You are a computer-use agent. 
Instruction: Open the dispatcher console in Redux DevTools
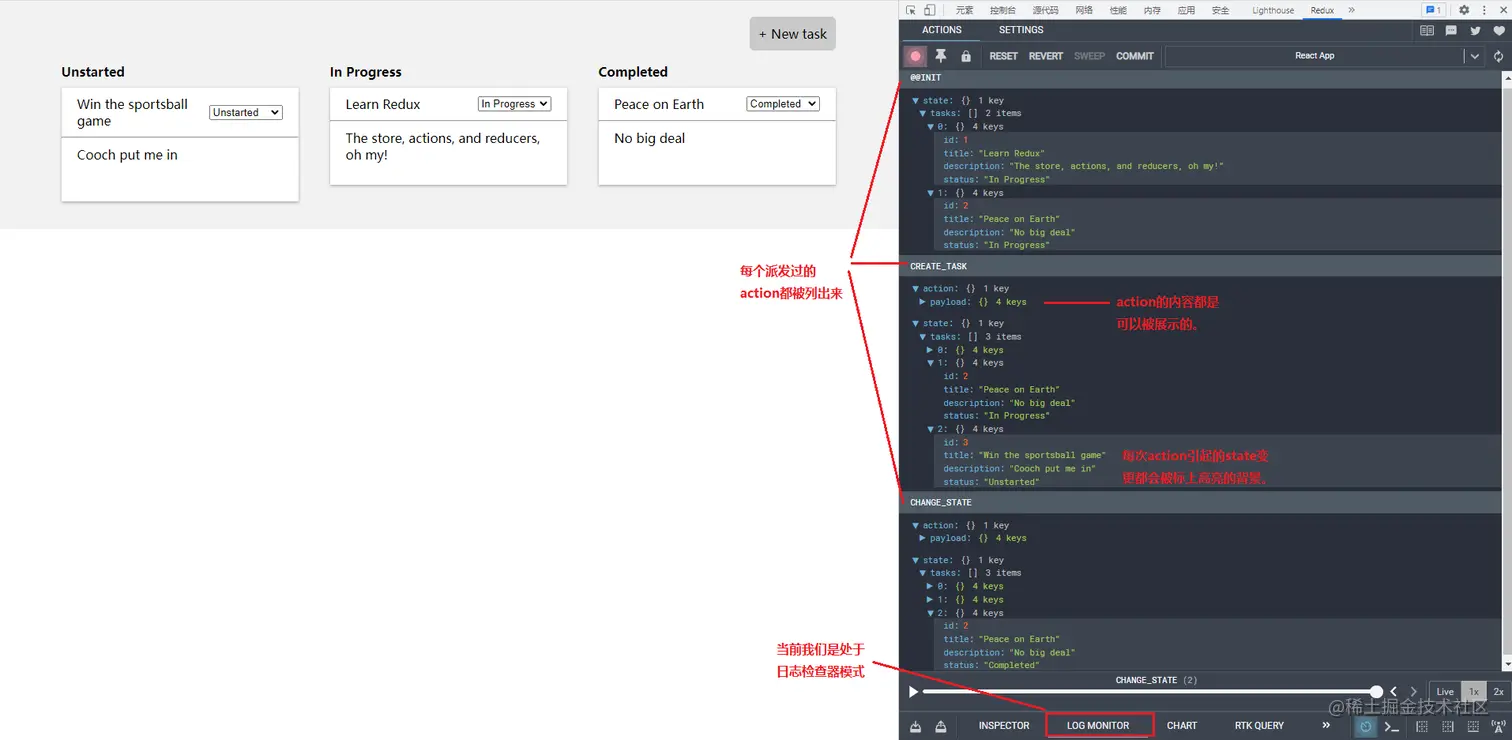[1391, 726]
